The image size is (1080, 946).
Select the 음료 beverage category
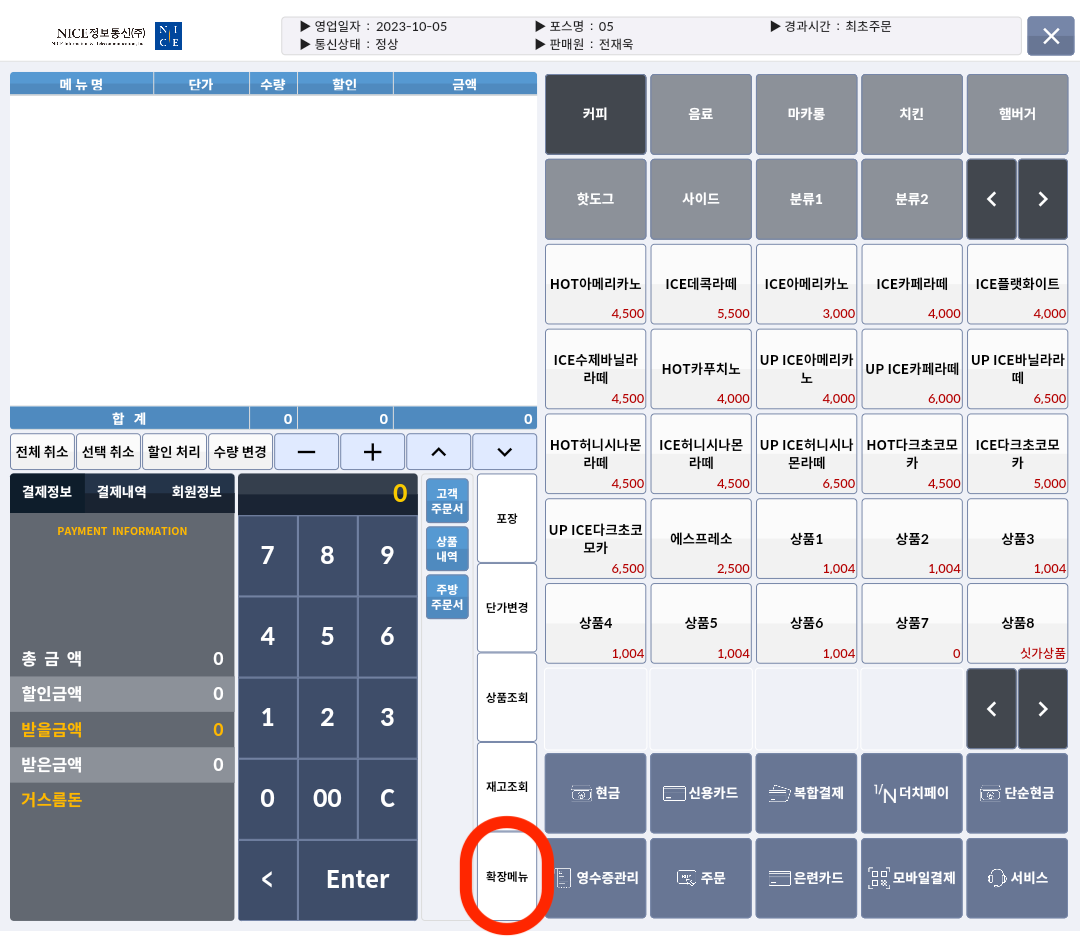pos(701,114)
